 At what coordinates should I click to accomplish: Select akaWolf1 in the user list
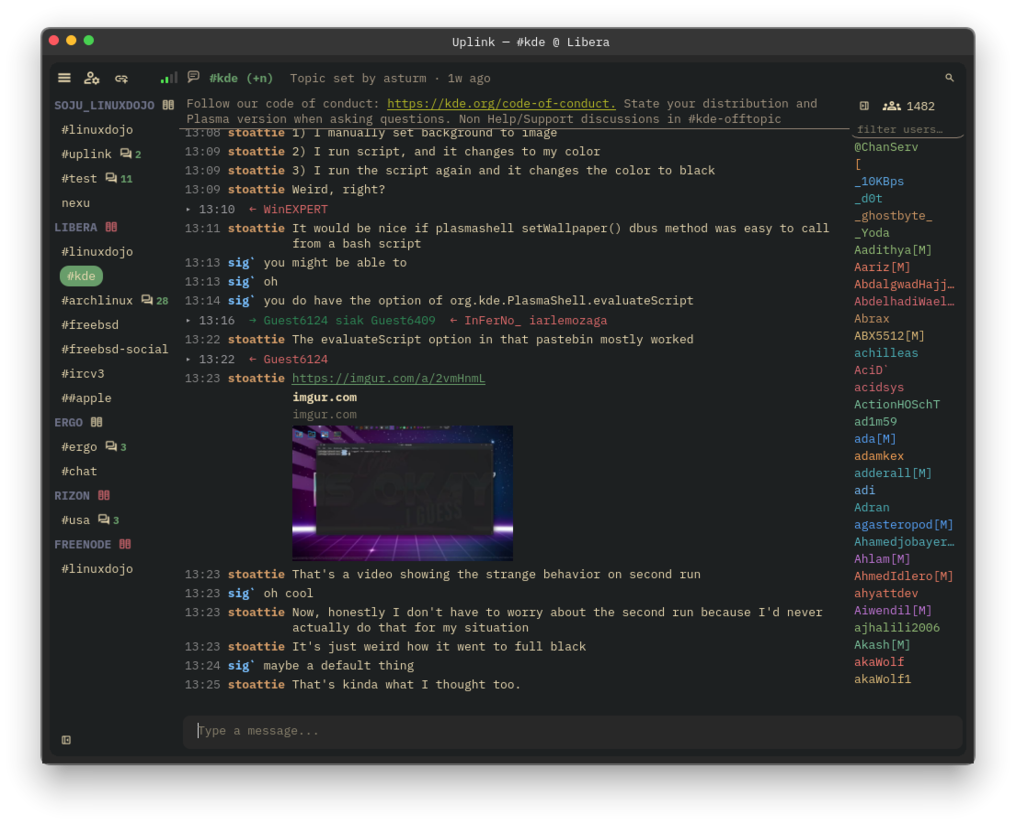click(x=883, y=679)
